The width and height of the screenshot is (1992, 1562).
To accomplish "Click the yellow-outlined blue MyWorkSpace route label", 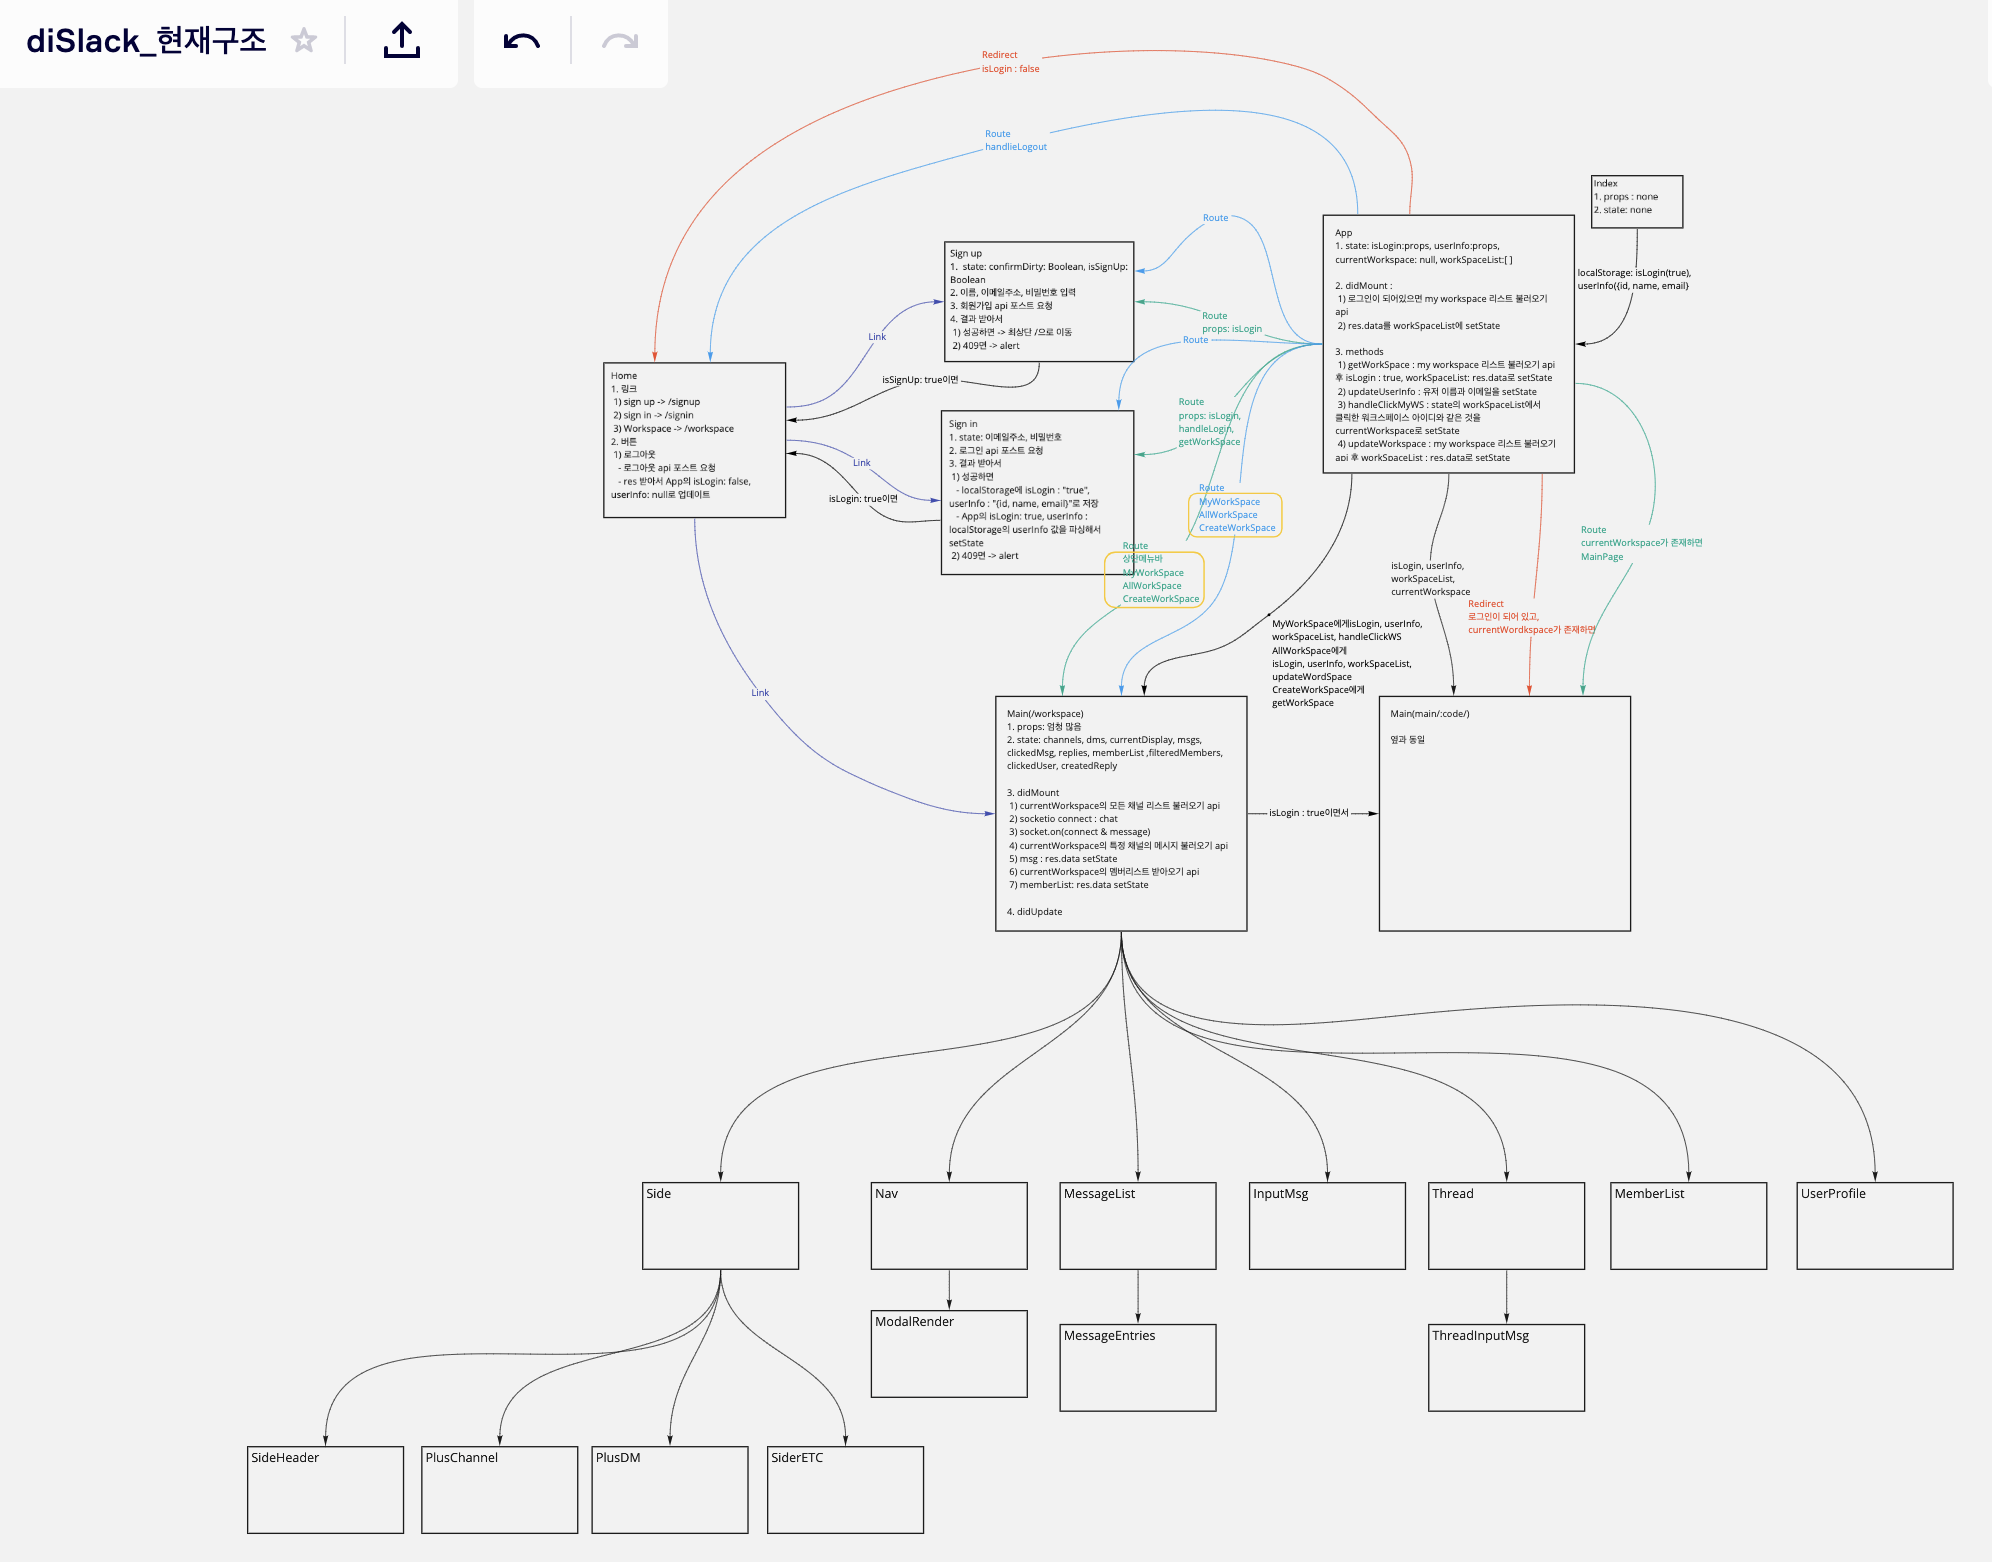I will click(1236, 515).
